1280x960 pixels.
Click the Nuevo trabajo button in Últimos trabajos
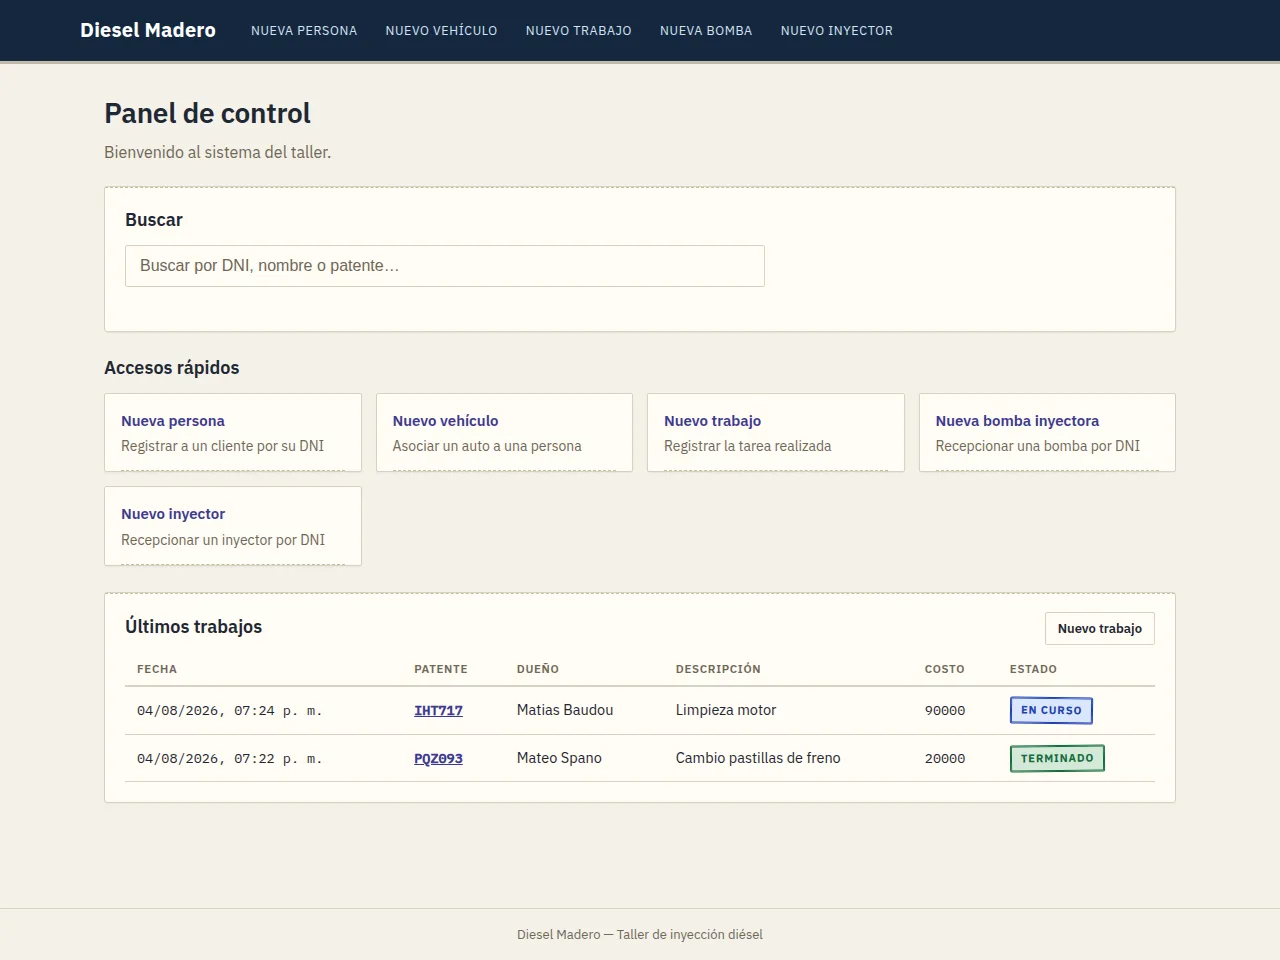coord(1100,628)
